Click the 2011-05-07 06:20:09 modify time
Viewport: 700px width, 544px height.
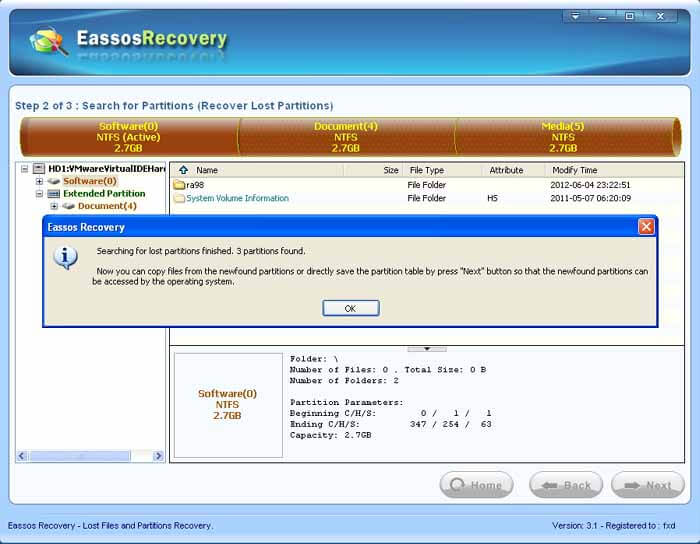(x=590, y=198)
